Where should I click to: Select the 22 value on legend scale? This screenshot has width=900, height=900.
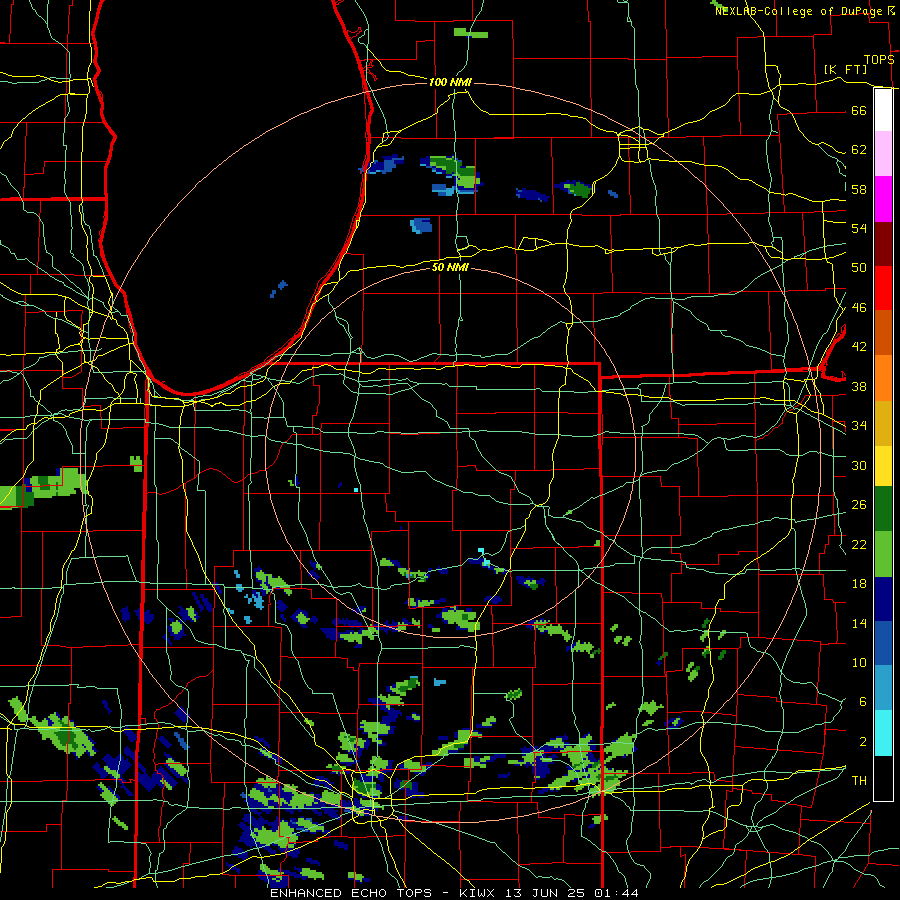[859, 544]
